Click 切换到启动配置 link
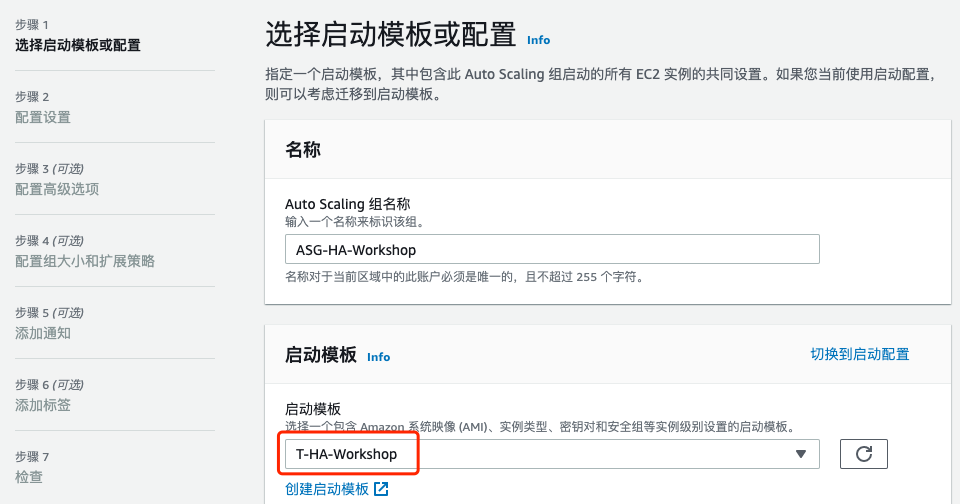Screen dimensions: 960x504 pyautogui.click(x=859, y=354)
